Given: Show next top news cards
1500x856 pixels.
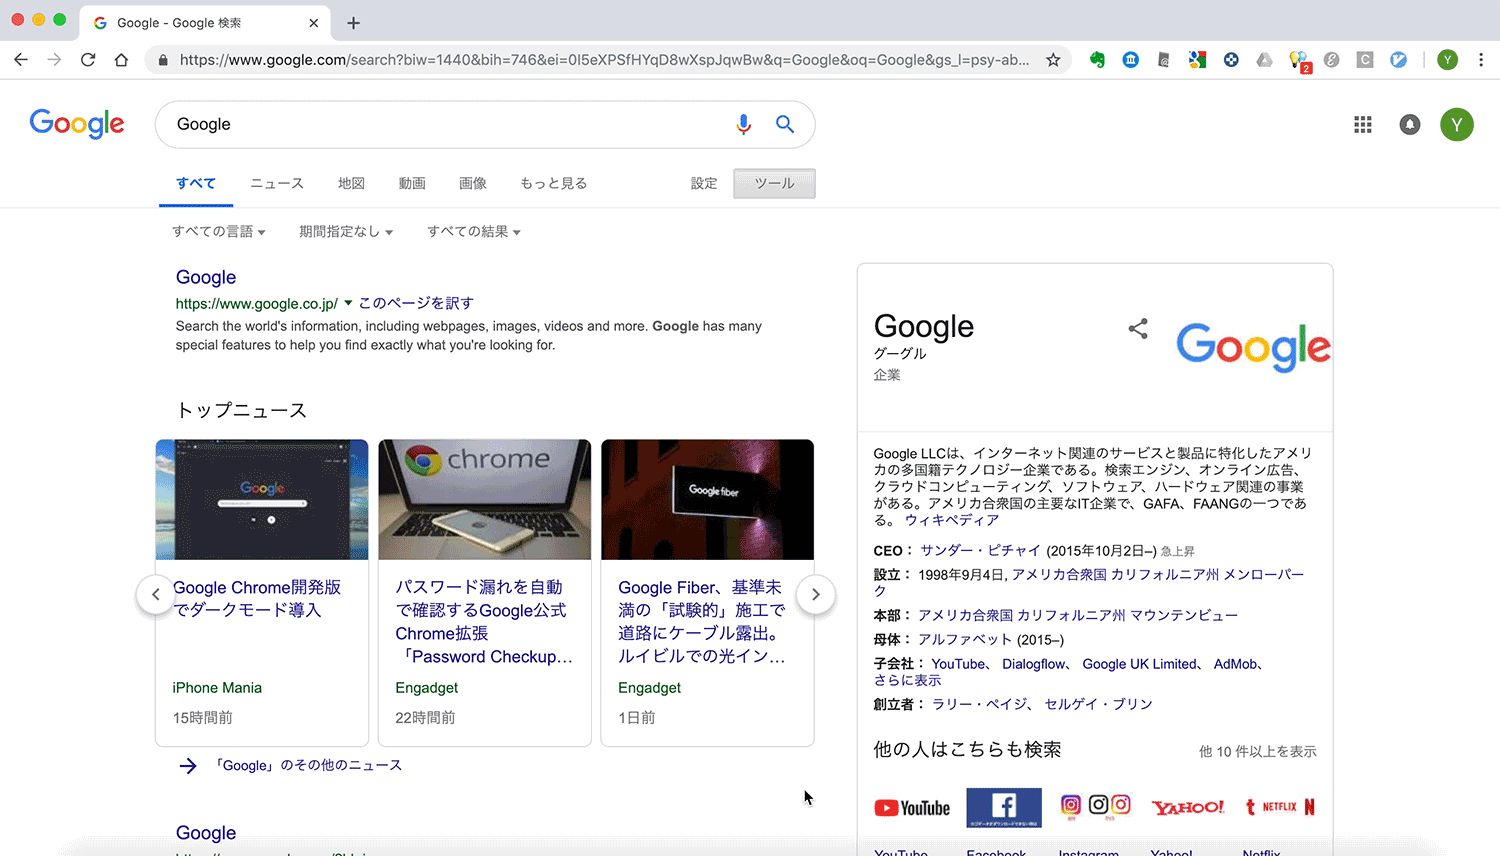Looking at the screenshot, I should click(x=816, y=594).
